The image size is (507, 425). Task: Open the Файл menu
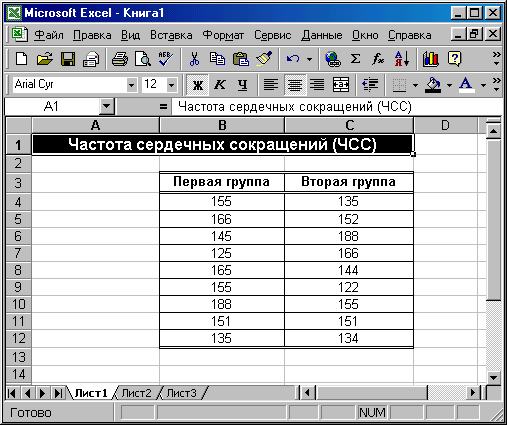(49, 35)
